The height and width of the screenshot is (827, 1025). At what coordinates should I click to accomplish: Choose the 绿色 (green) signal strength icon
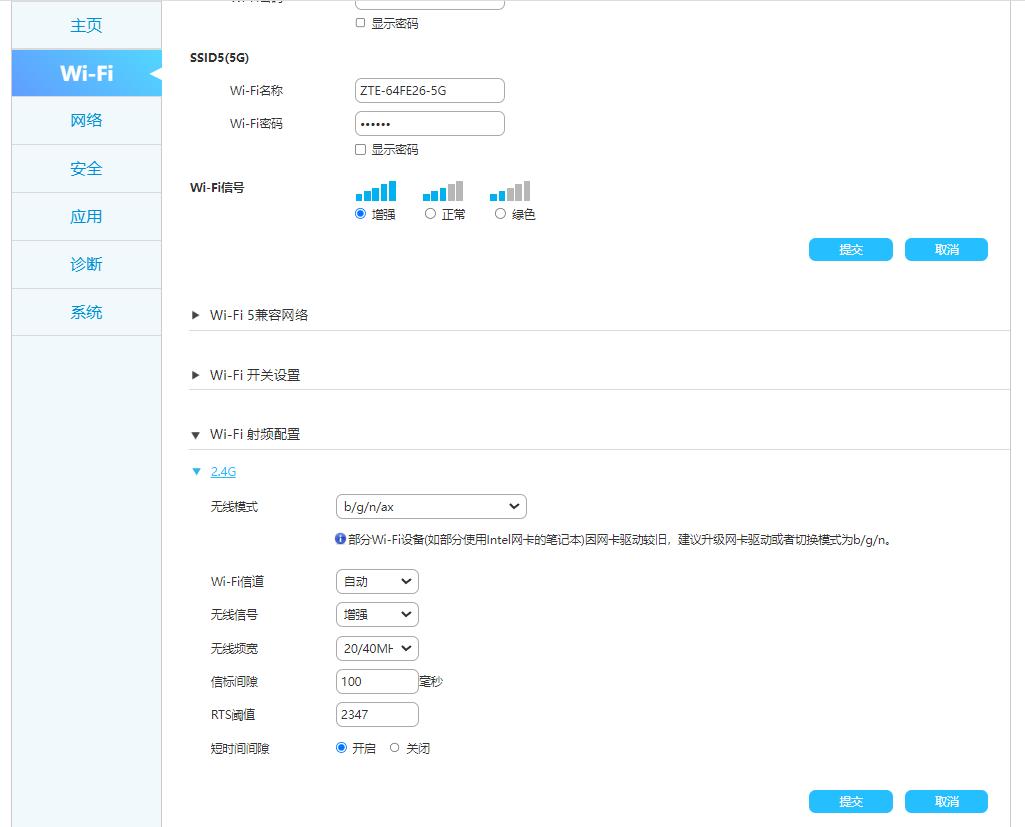510,191
